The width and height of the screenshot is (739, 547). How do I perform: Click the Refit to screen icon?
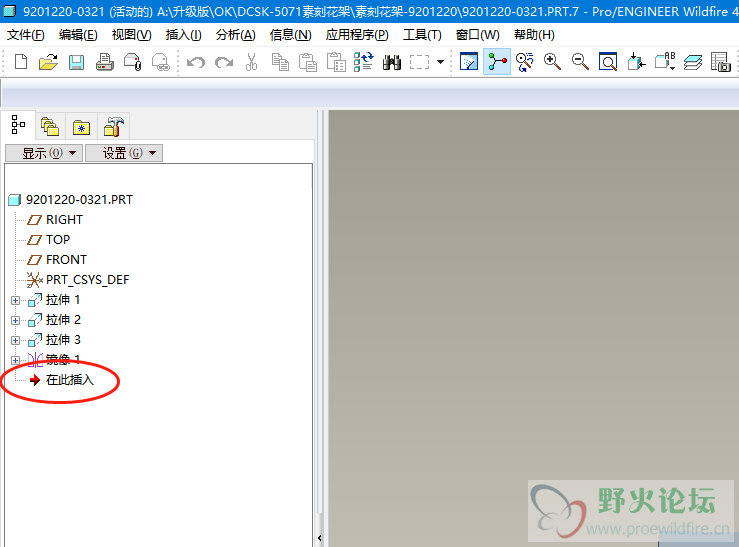608,62
